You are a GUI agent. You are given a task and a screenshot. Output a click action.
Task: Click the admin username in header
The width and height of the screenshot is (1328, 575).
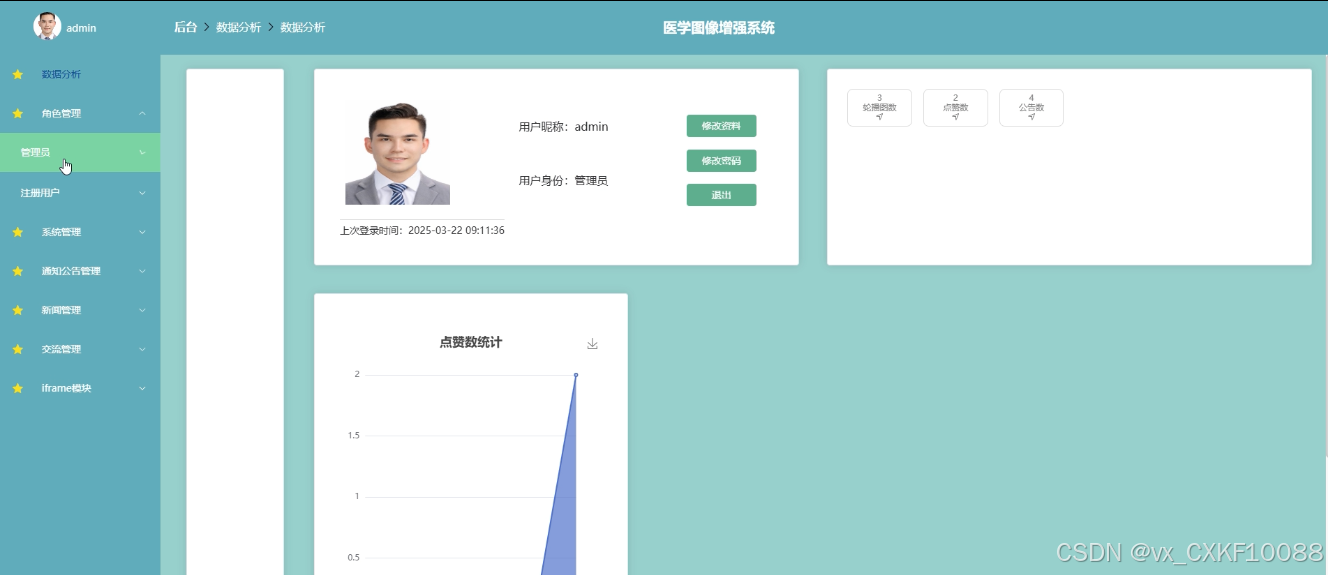click(81, 28)
